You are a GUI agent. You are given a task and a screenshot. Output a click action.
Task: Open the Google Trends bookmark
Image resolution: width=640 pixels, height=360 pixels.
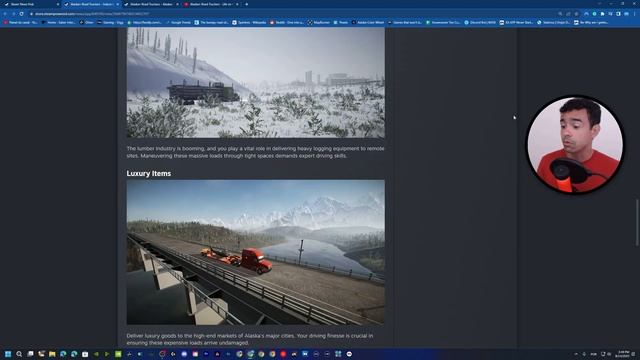[179, 22]
